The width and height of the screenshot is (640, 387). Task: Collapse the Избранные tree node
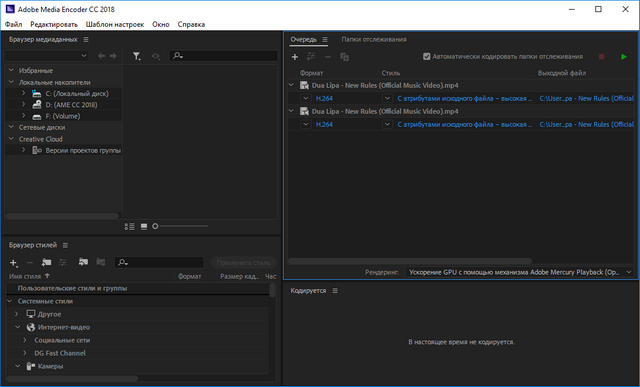11,70
